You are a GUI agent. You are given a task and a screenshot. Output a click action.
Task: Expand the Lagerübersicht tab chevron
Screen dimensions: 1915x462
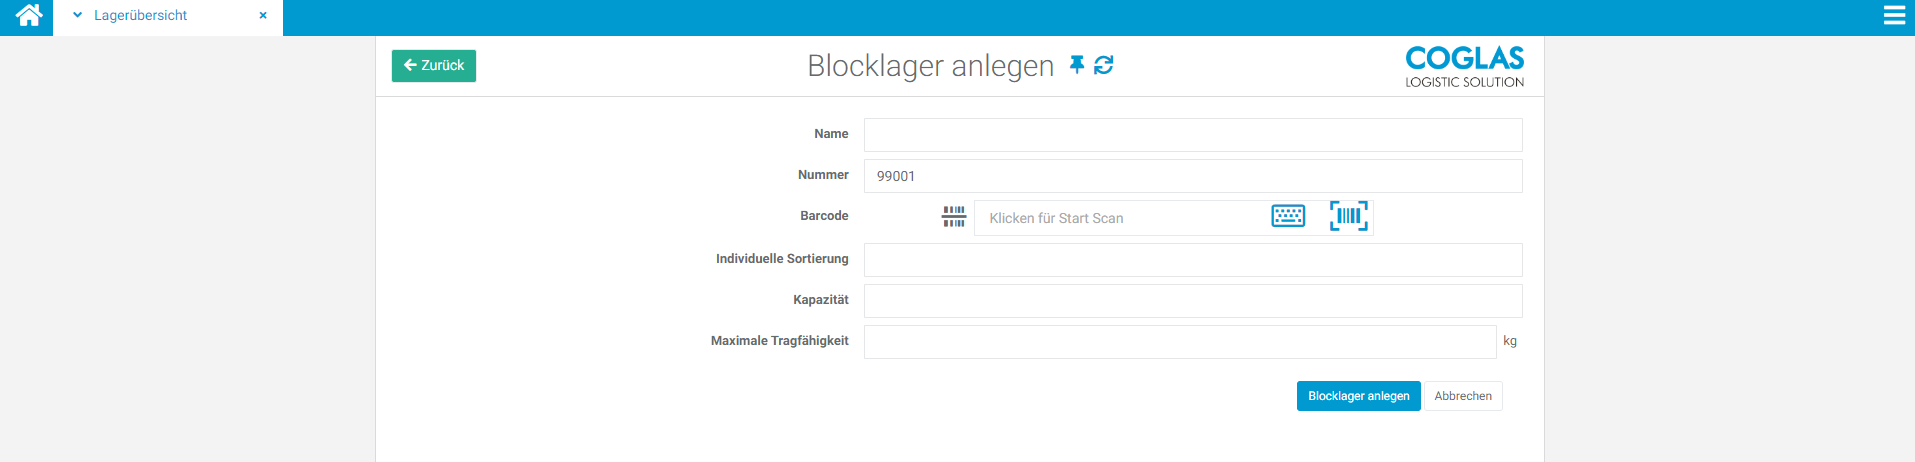pos(77,16)
